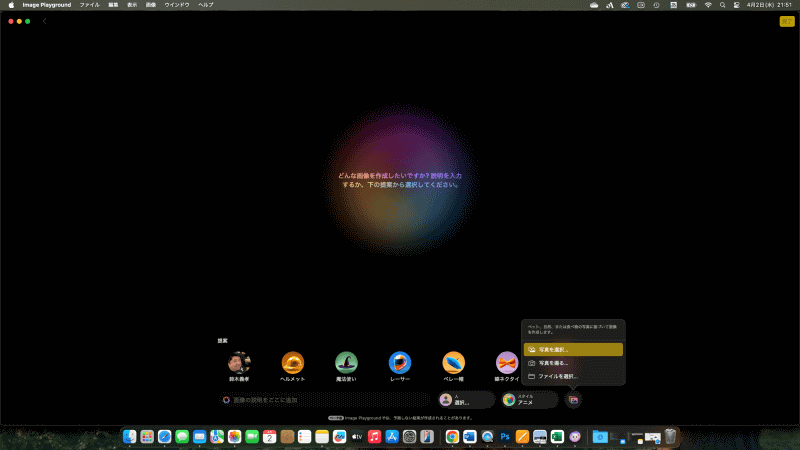The height and width of the screenshot is (450, 800).
Task: Open the Image Playground app menu
Action: (x=46, y=5)
